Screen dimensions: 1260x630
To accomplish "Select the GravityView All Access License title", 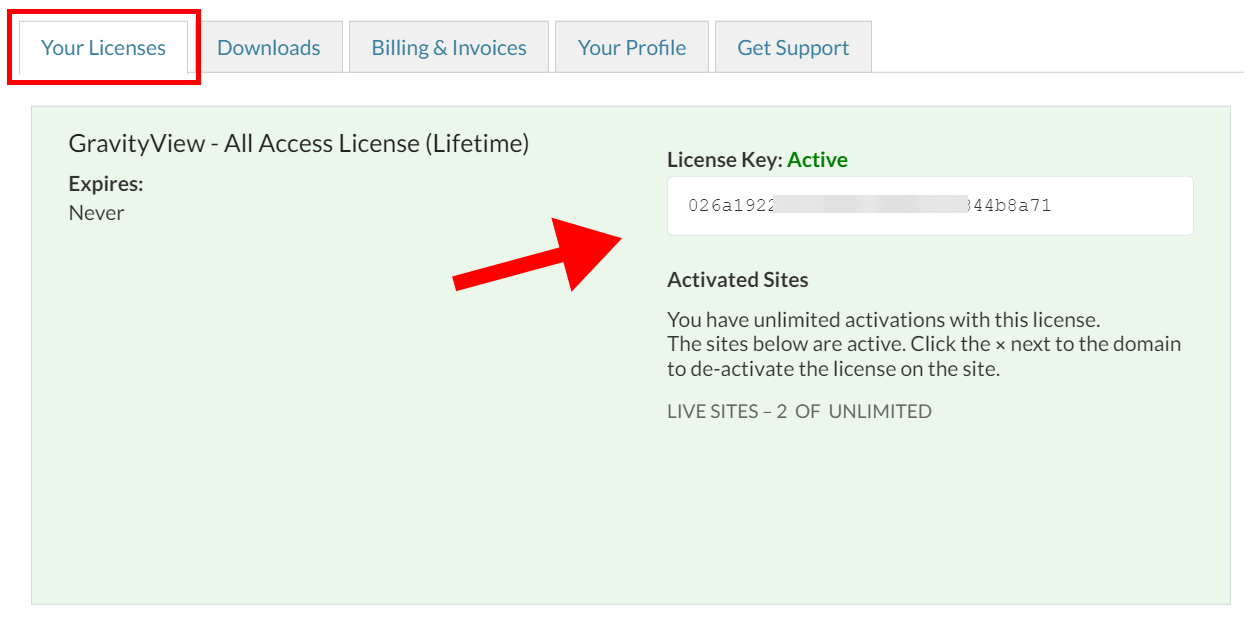I will coord(299,143).
